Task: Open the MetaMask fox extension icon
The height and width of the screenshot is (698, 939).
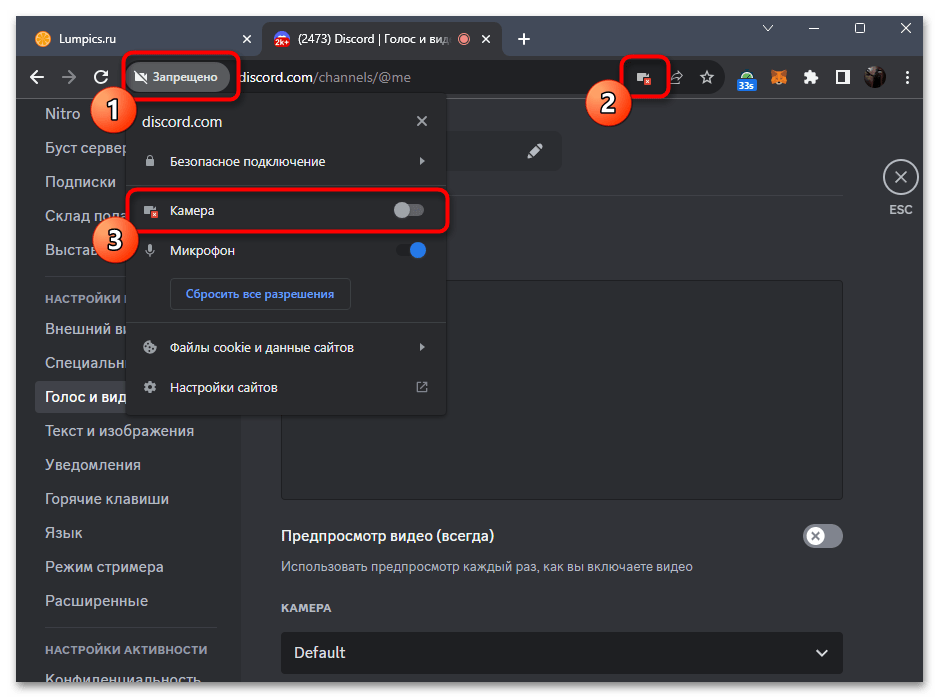Action: [x=779, y=77]
